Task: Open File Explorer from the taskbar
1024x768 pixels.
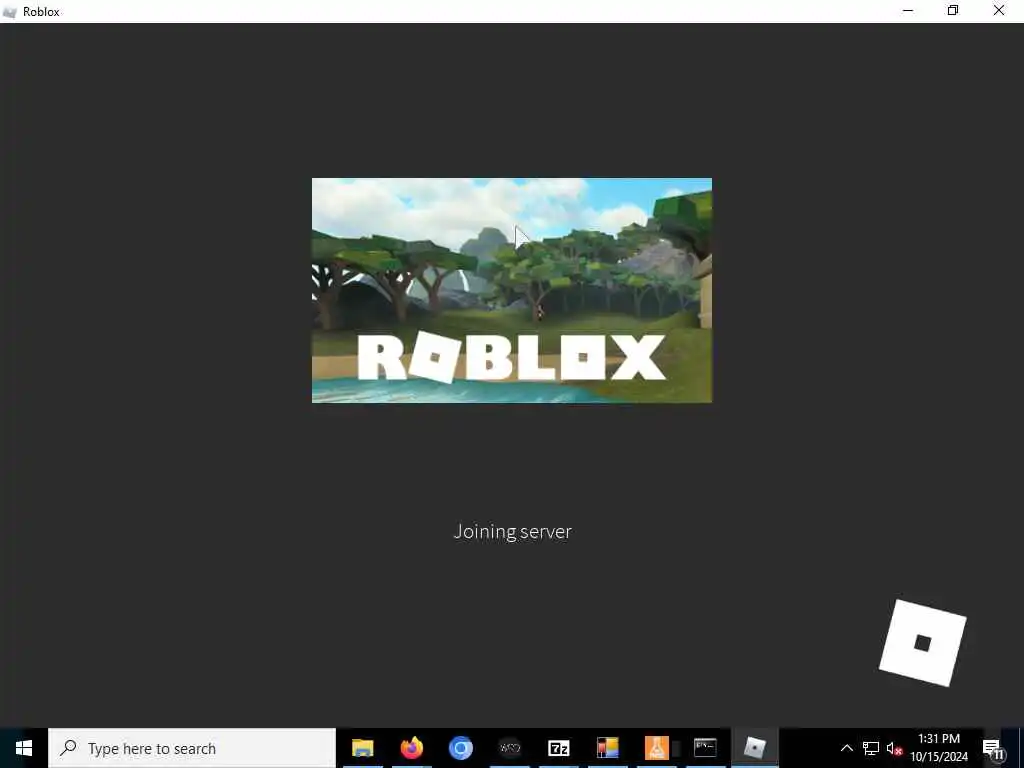Action: point(362,748)
